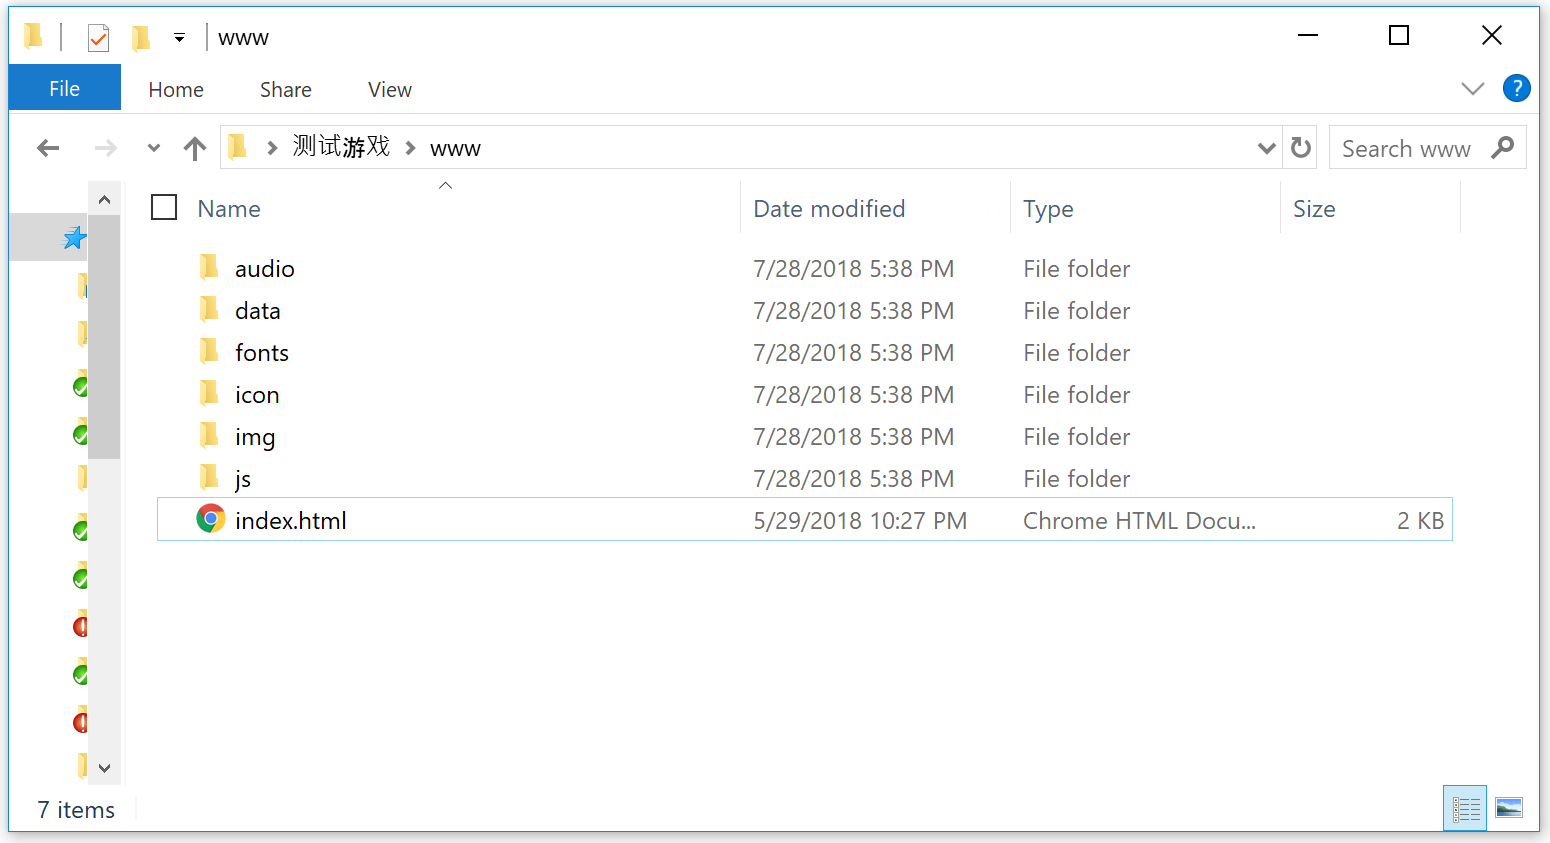Refresh the www folder view
Screen dimensions: 1550x843
pos(1301,148)
